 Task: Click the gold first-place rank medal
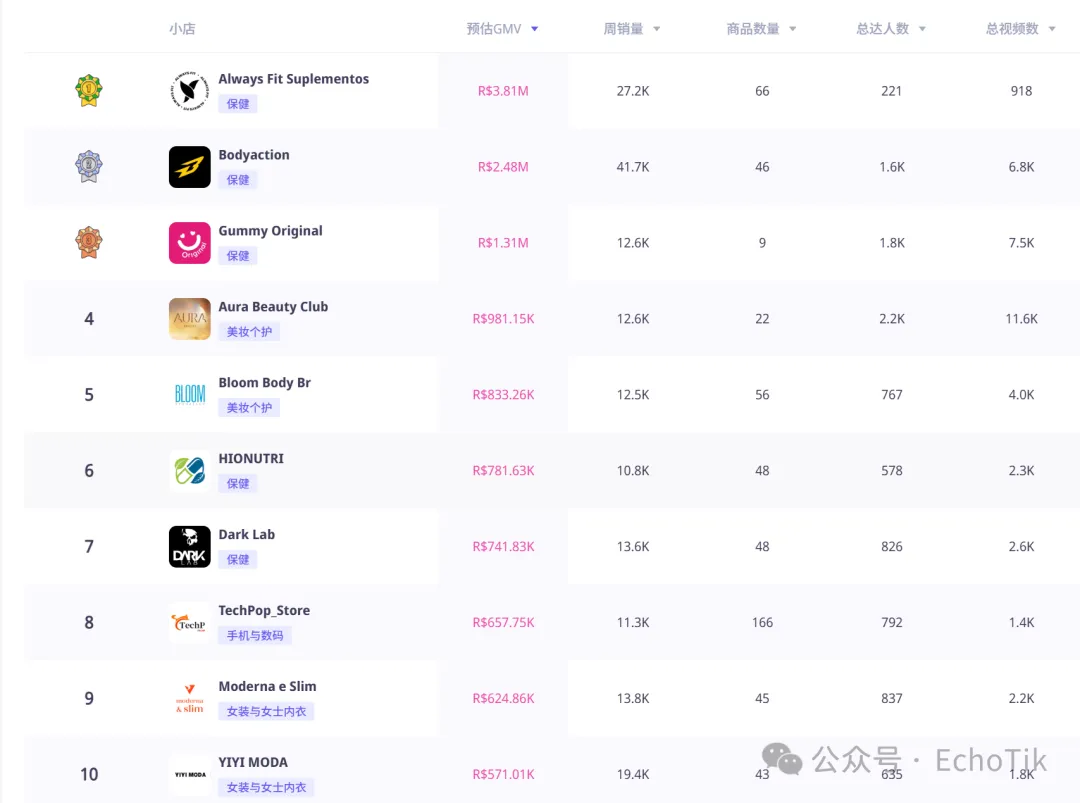pyautogui.click(x=89, y=91)
